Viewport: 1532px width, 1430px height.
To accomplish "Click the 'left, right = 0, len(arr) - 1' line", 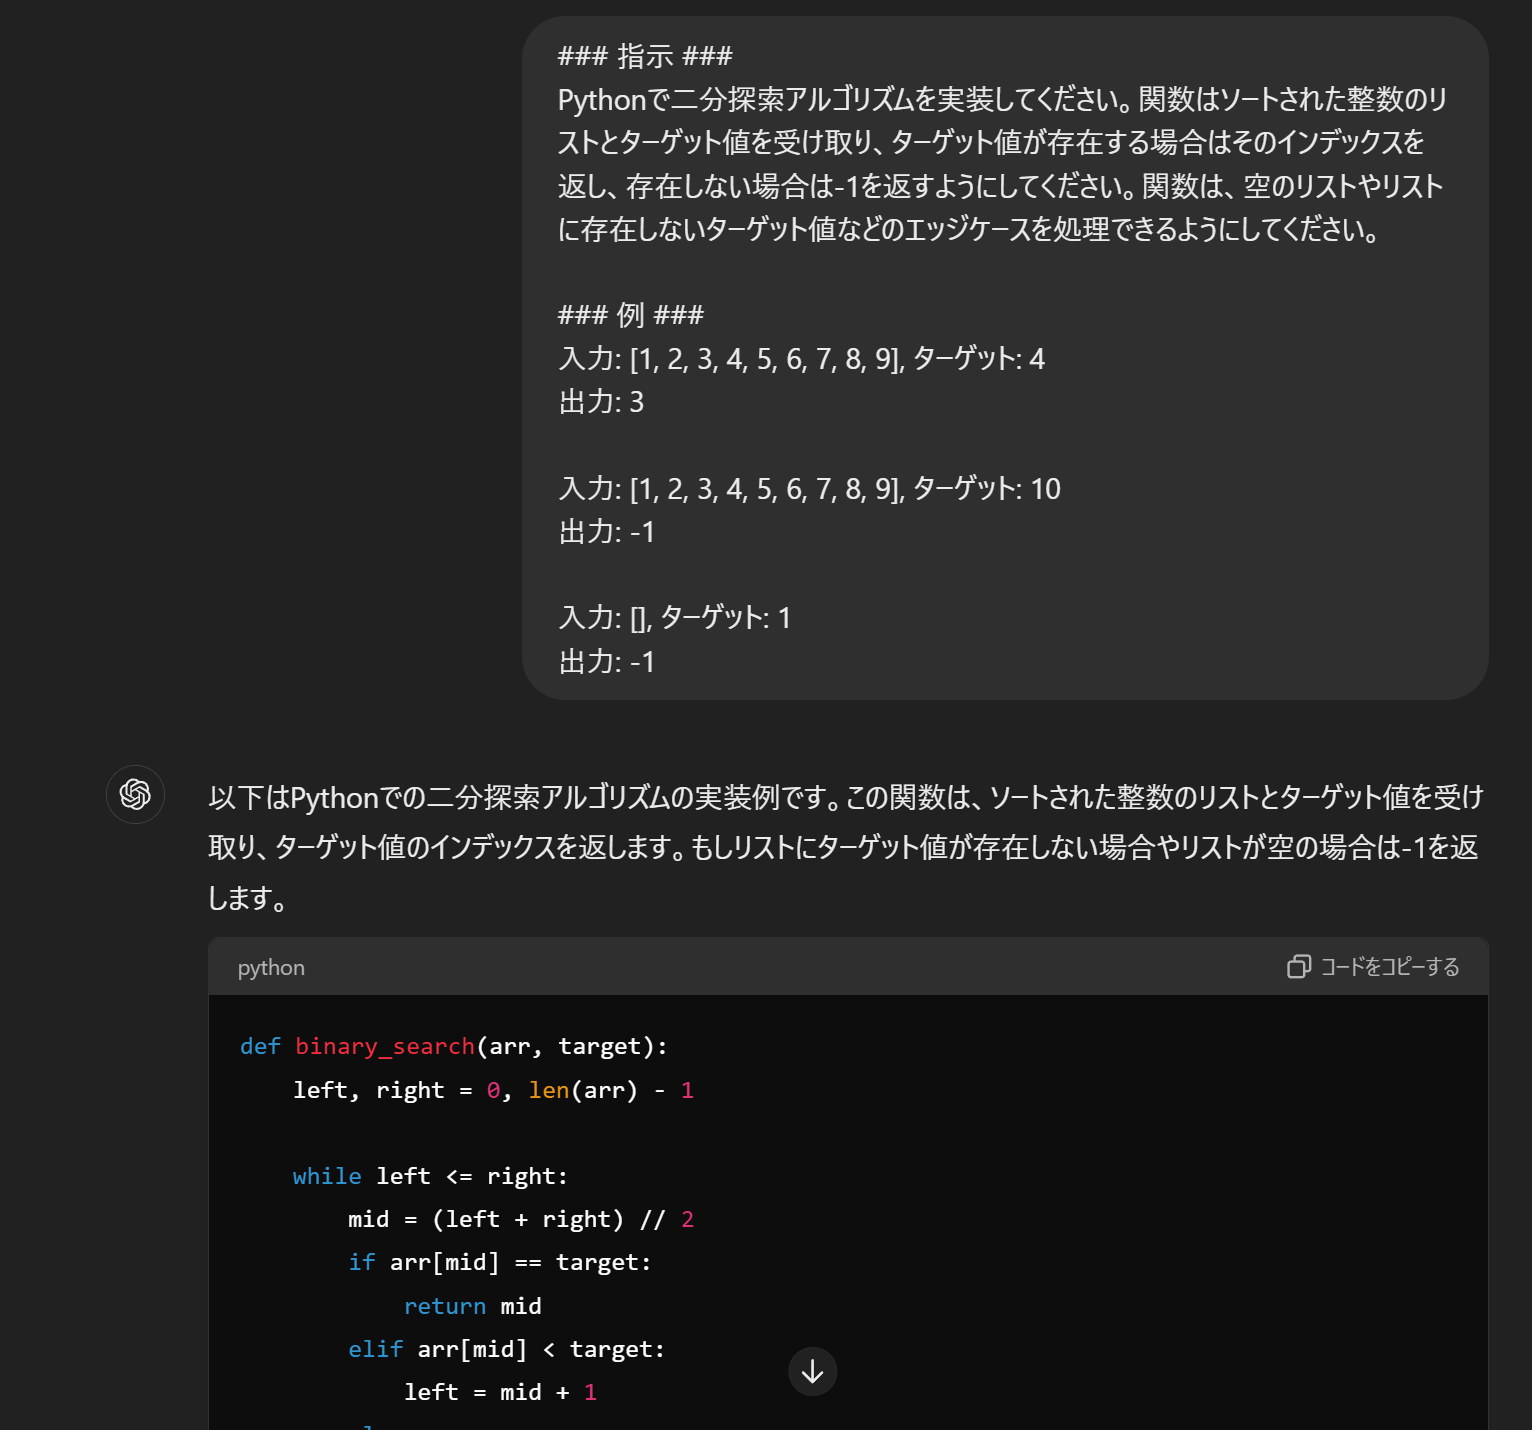I will (493, 1091).
